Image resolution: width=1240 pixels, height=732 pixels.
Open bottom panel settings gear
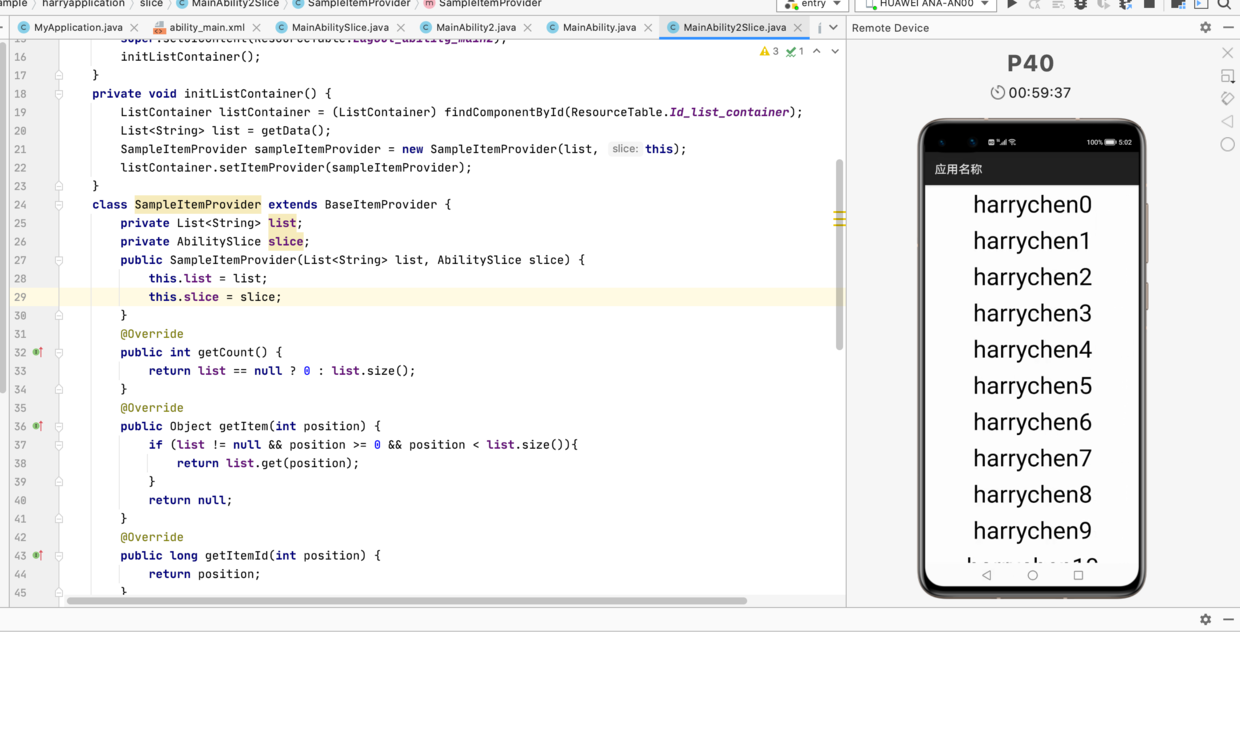point(1206,619)
